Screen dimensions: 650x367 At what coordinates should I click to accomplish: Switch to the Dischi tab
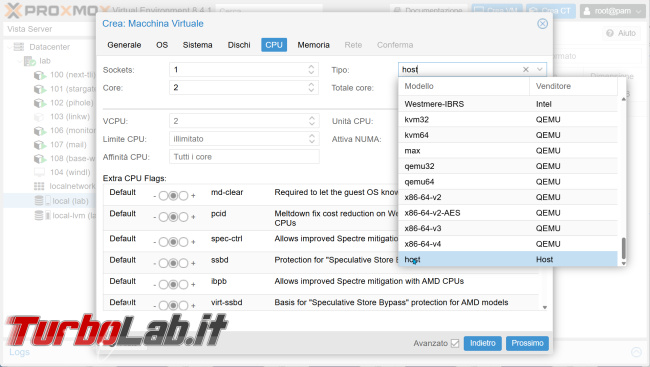click(x=239, y=45)
